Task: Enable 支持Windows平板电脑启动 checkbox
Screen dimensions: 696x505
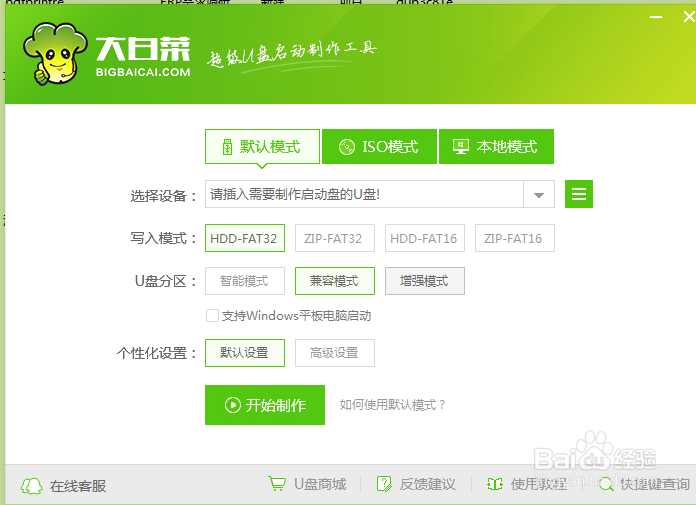Action: [212, 316]
